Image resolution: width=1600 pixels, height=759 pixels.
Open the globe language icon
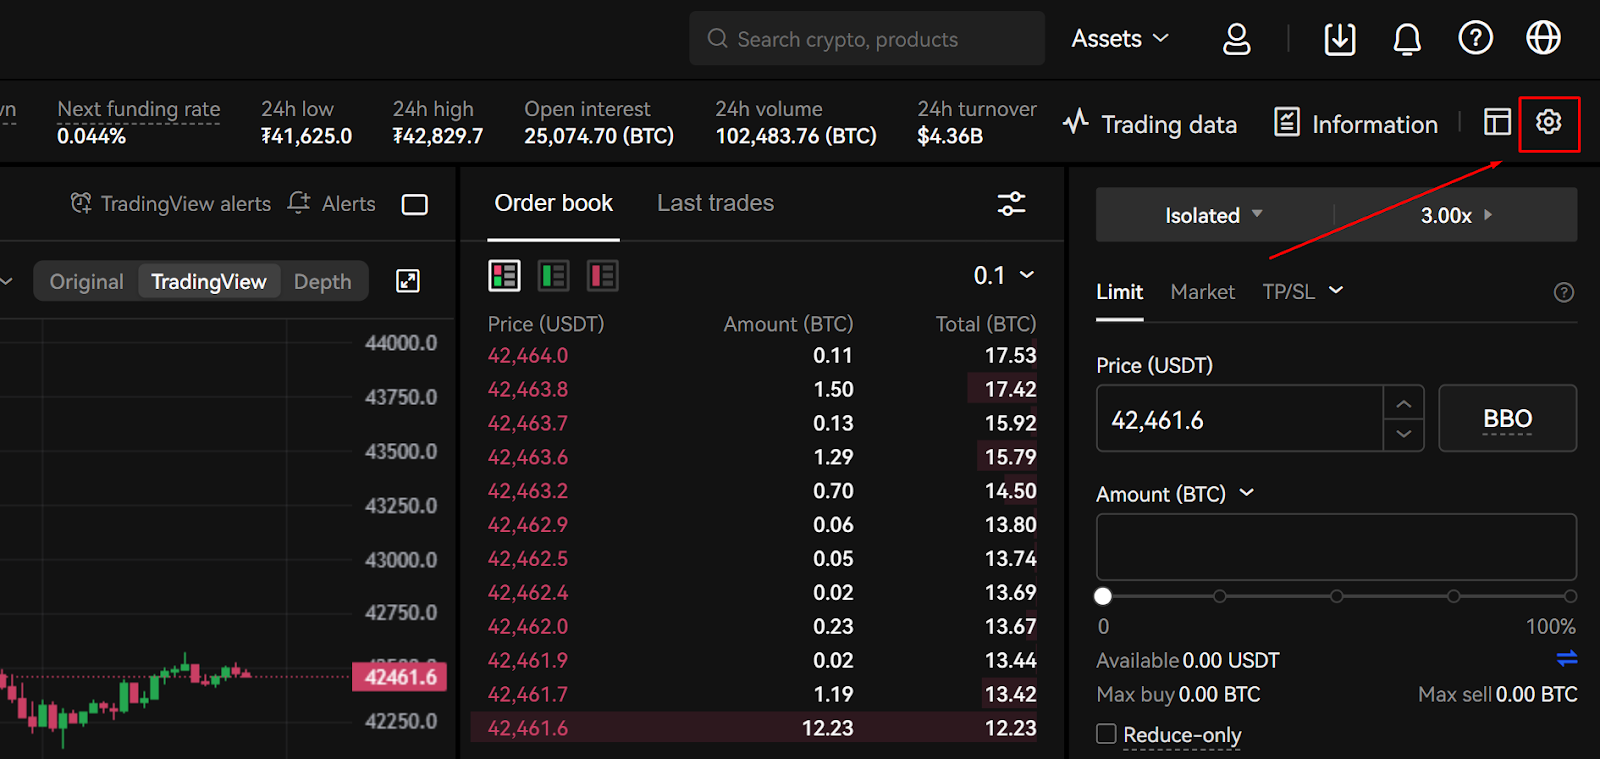pos(1543,38)
